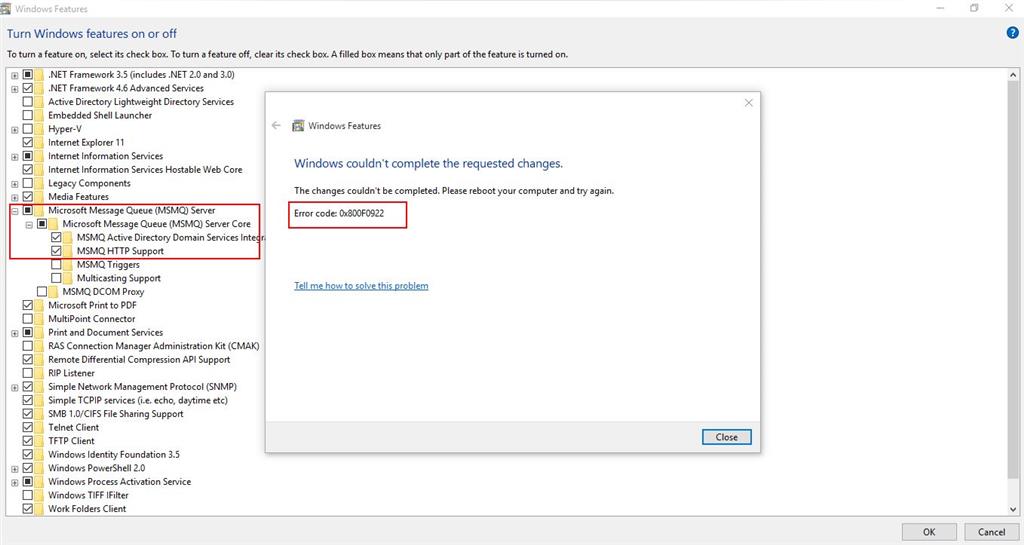
Task: Click the 'Error code: 0x800F0922' text
Action: coord(339,213)
